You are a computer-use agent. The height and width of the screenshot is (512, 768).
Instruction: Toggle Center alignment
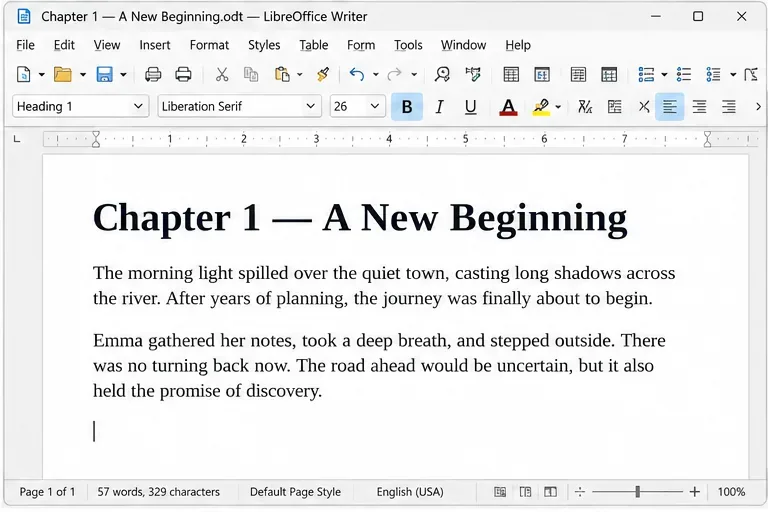coord(699,106)
